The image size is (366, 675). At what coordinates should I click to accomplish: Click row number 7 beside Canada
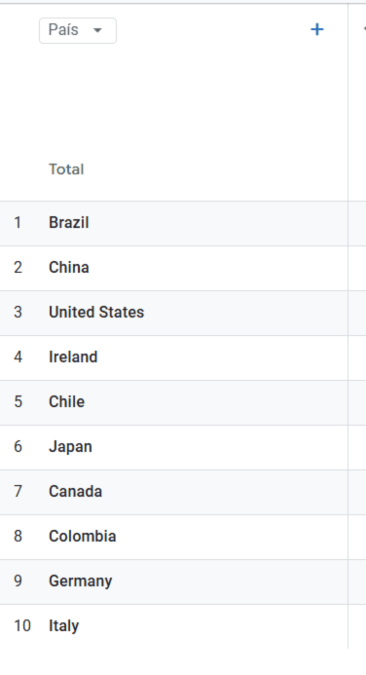pyautogui.click(x=18, y=491)
